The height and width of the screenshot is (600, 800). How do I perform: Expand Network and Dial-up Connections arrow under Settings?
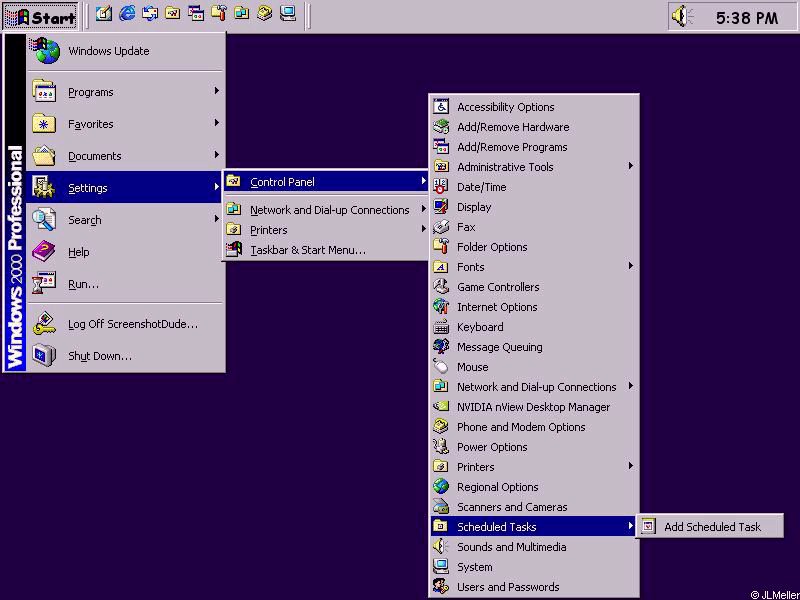coord(423,209)
